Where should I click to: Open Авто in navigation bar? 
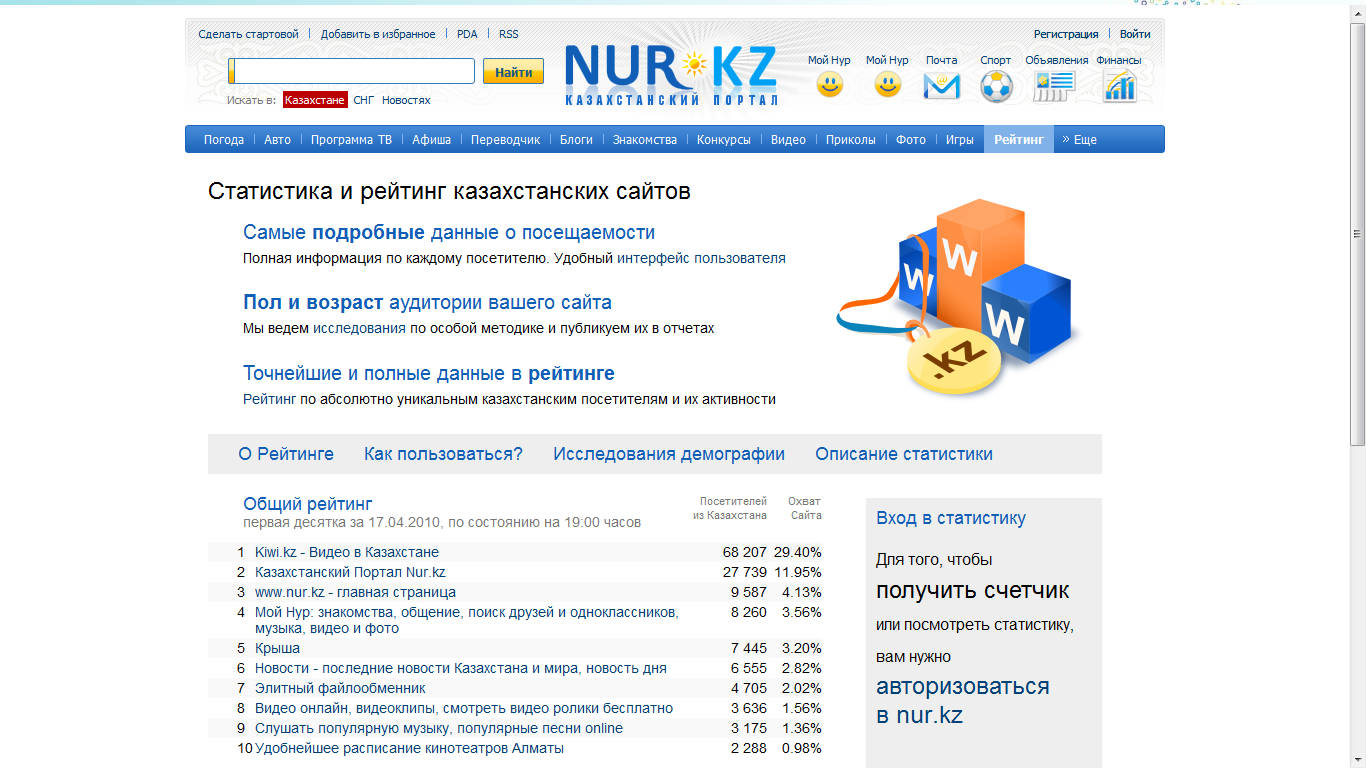(x=278, y=140)
